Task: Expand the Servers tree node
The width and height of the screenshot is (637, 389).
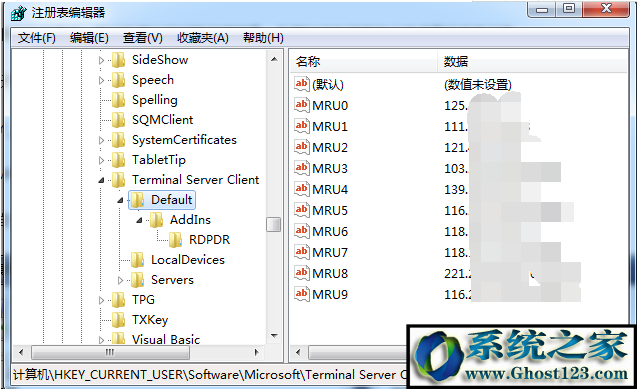Action: pyautogui.click(x=120, y=280)
